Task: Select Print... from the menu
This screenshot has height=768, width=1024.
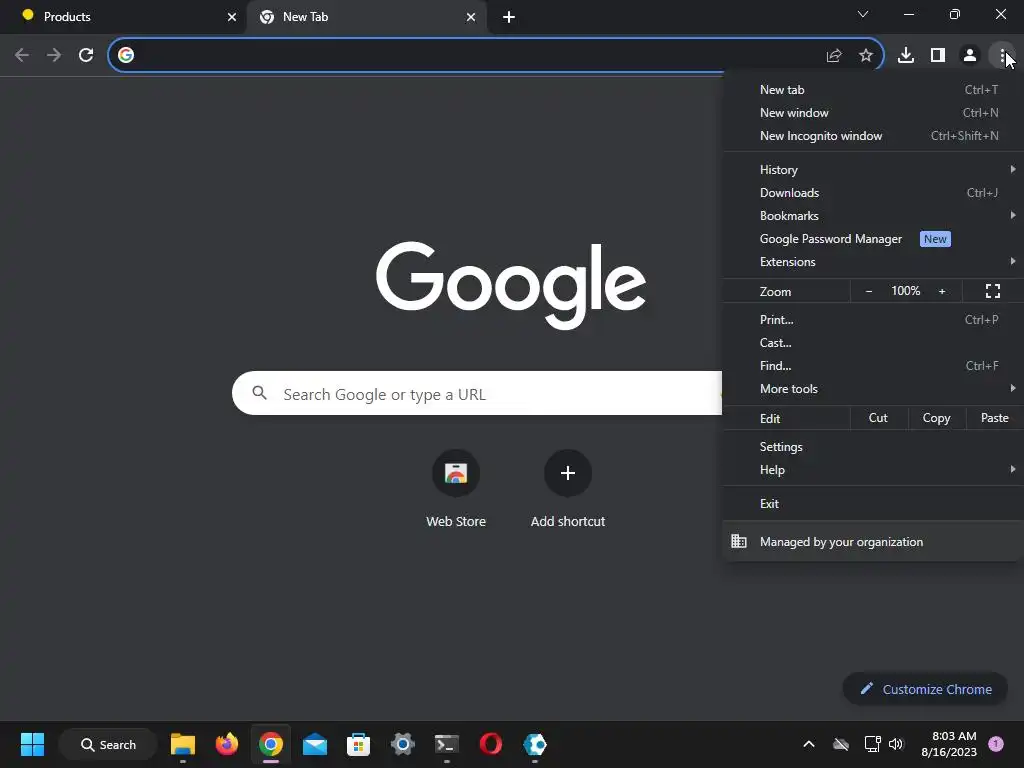Action: (x=873, y=320)
